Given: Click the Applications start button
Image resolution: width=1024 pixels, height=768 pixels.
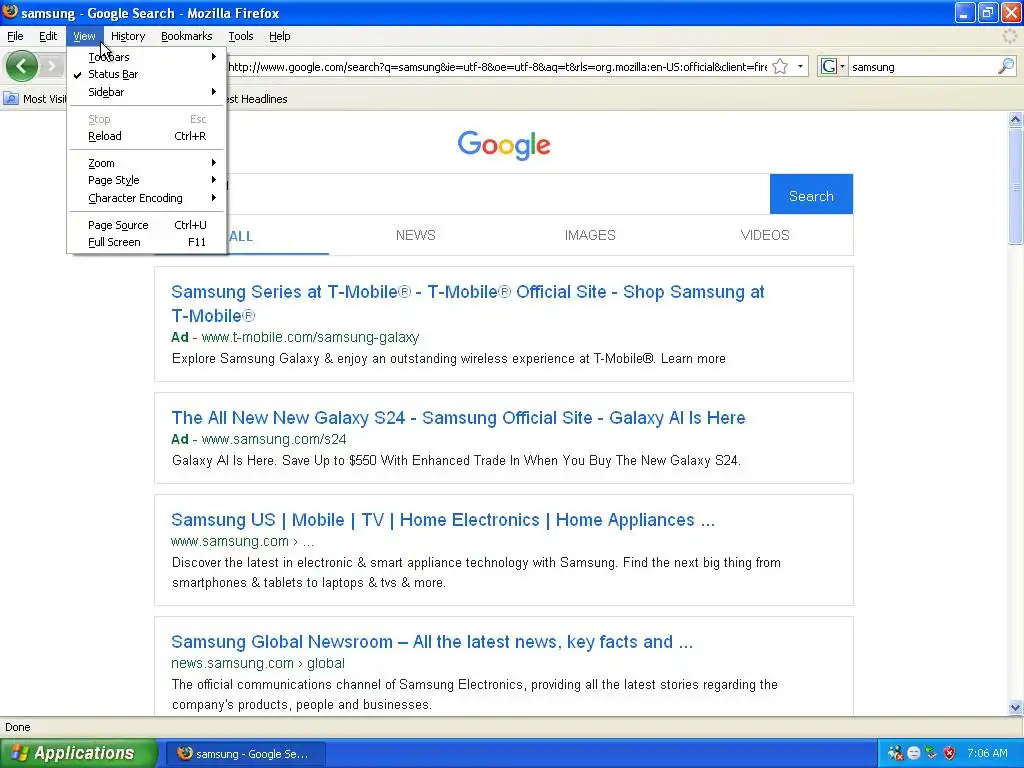Looking at the screenshot, I should [78, 753].
